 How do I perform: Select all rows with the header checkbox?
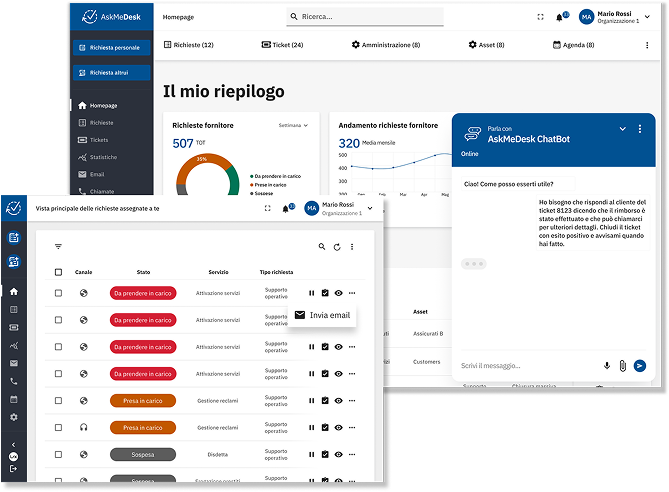tap(58, 272)
